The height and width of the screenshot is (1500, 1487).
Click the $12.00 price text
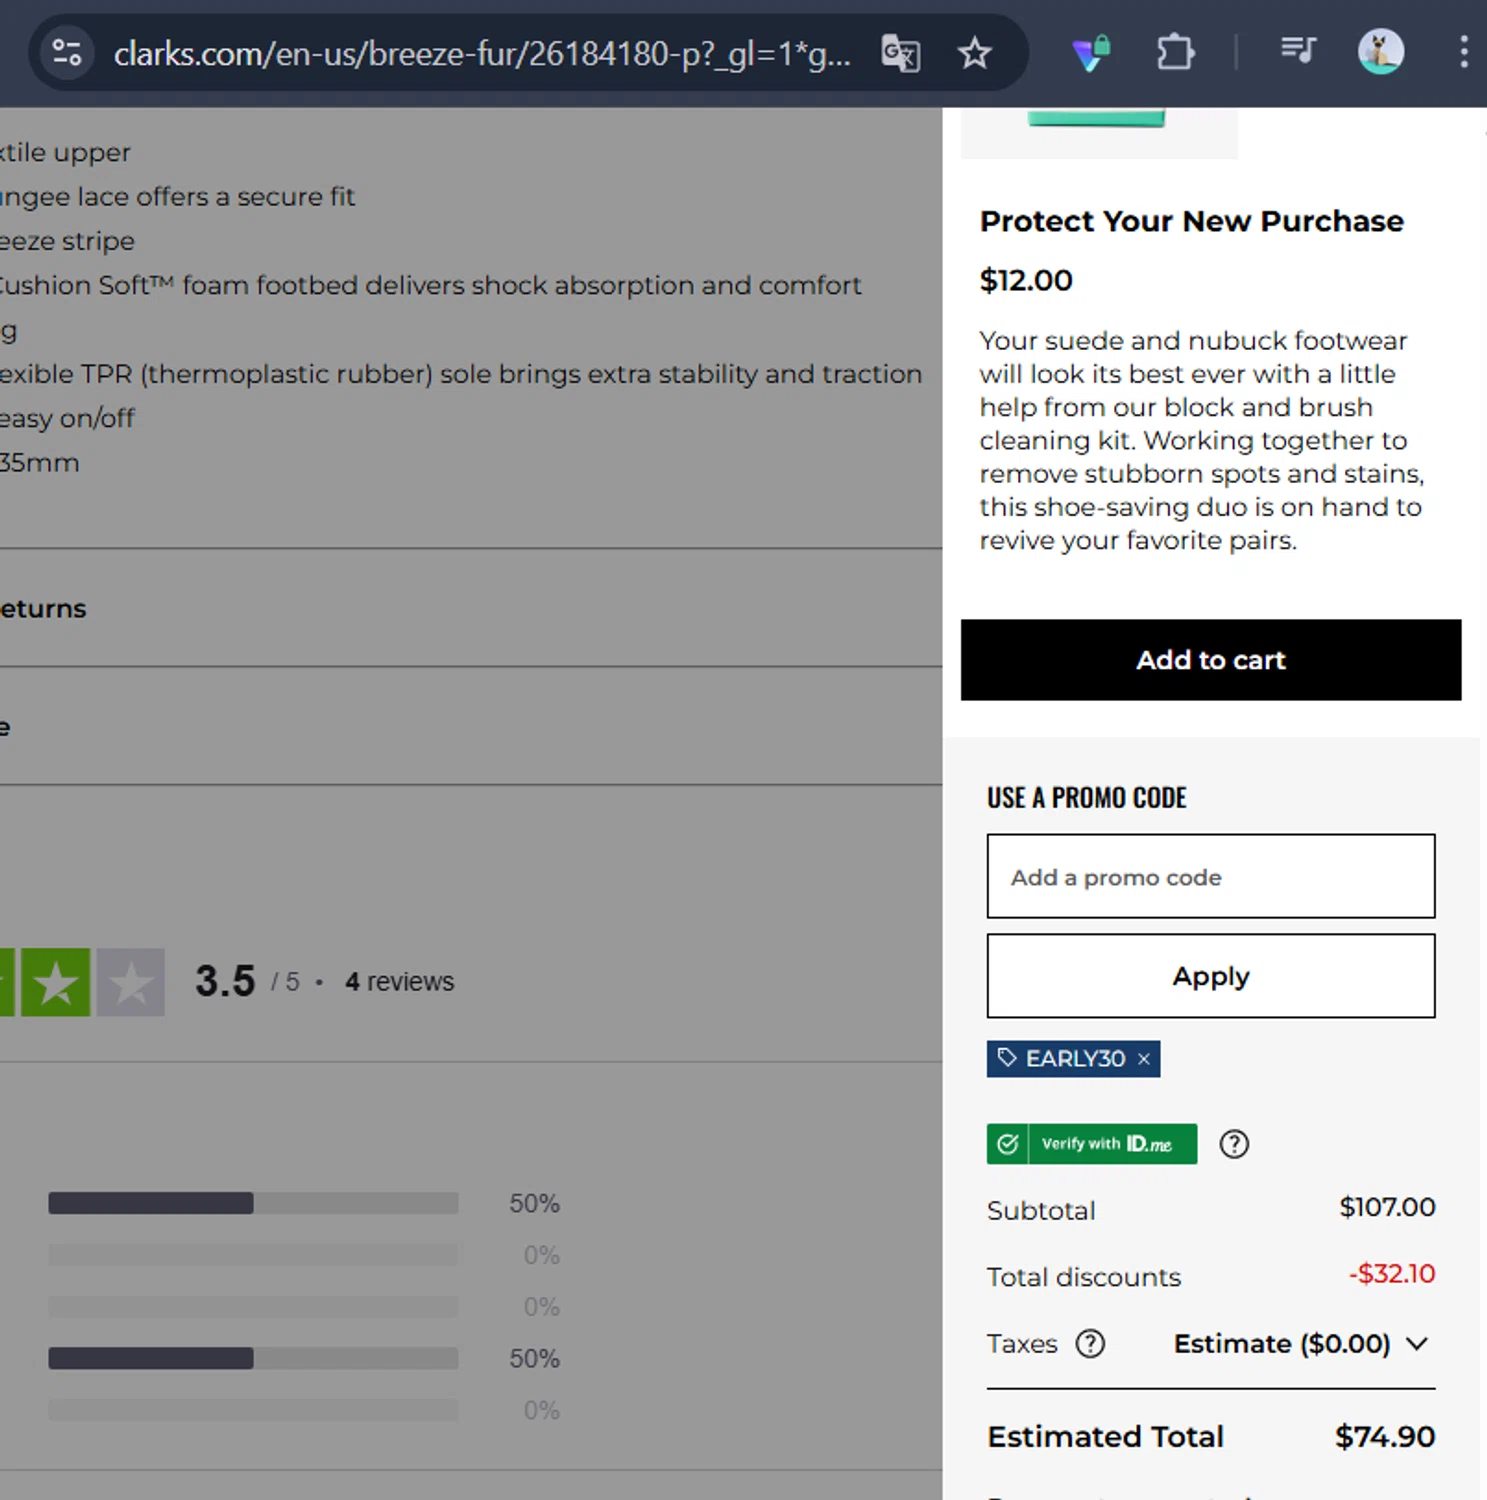click(1026, 280)
